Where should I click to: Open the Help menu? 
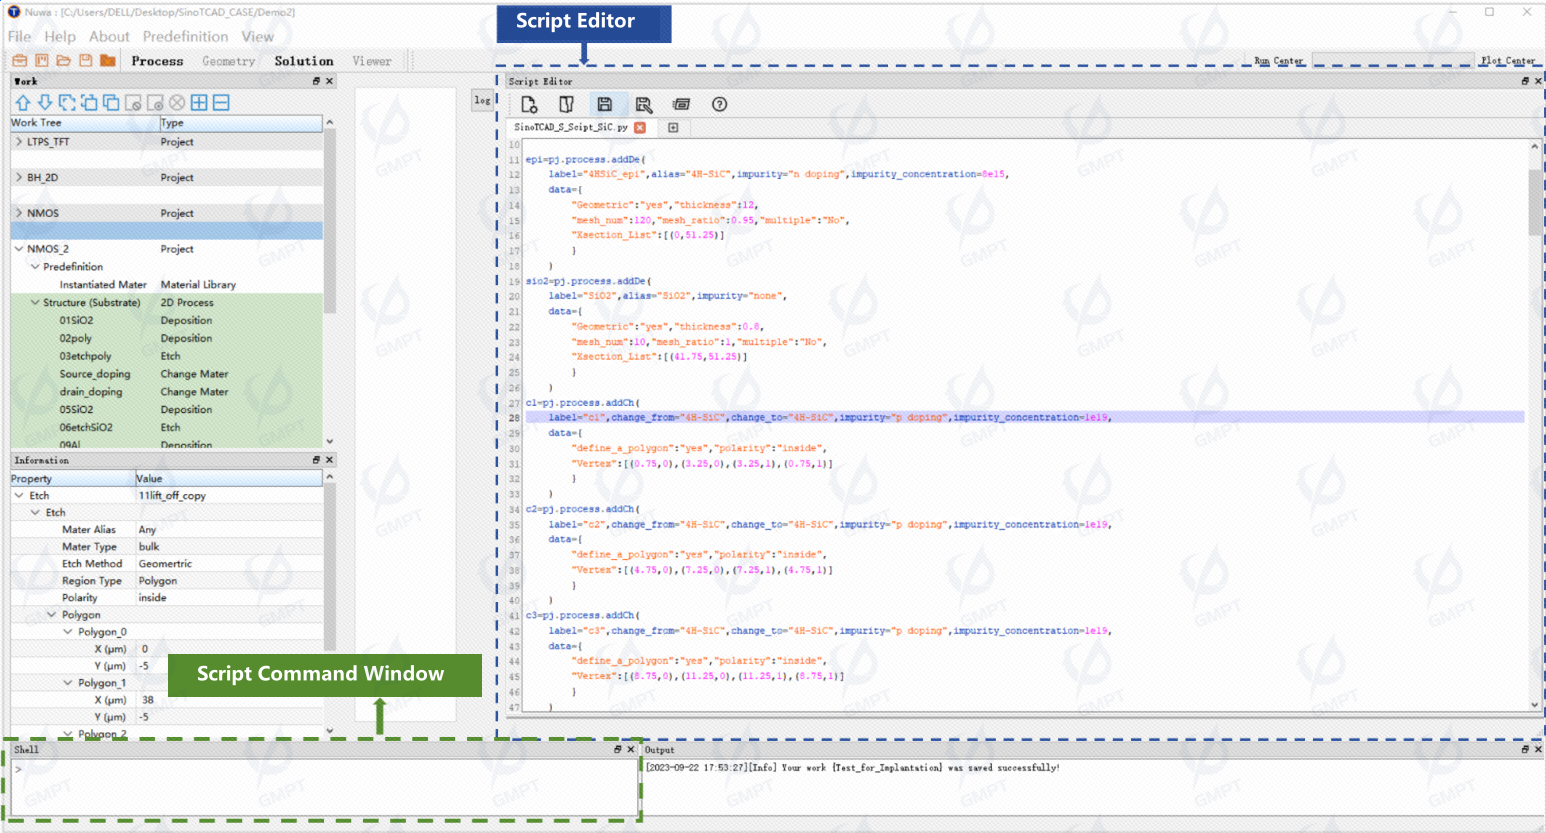(x=60, y=37)
